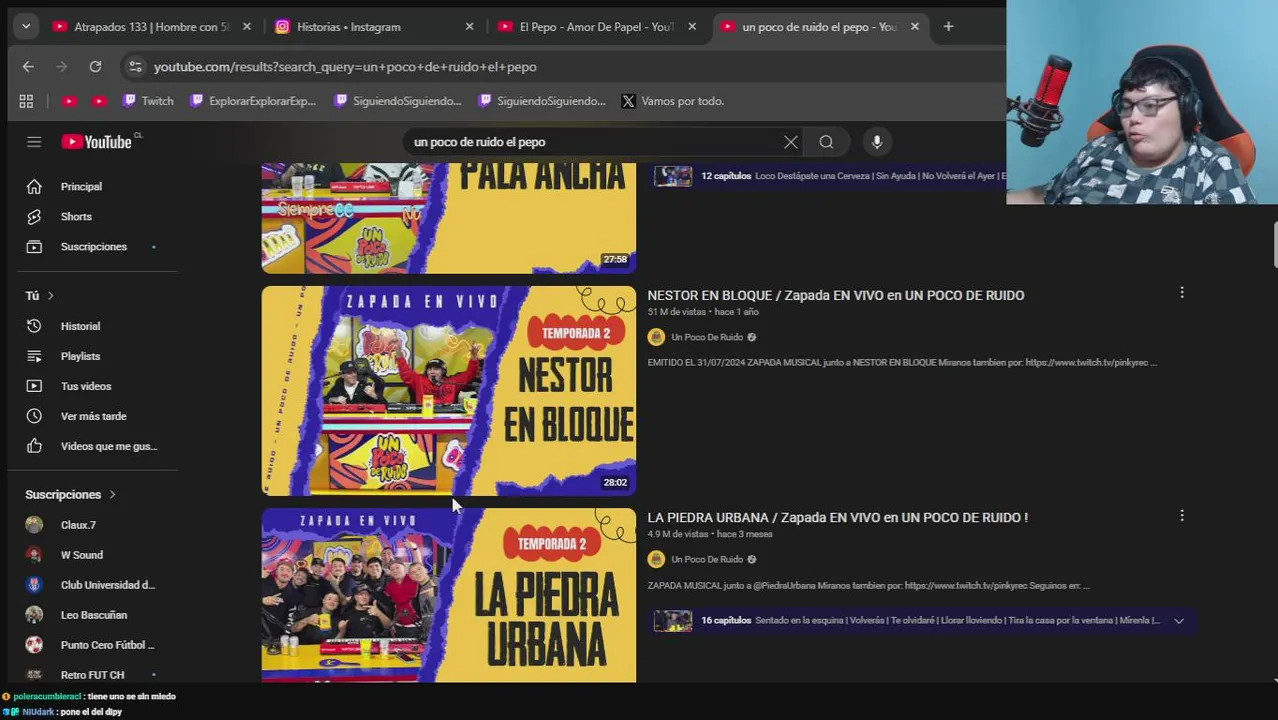Expand the Suscripciones section header
This screenshot has width=1278, height=720.
(x=70, y=495)
